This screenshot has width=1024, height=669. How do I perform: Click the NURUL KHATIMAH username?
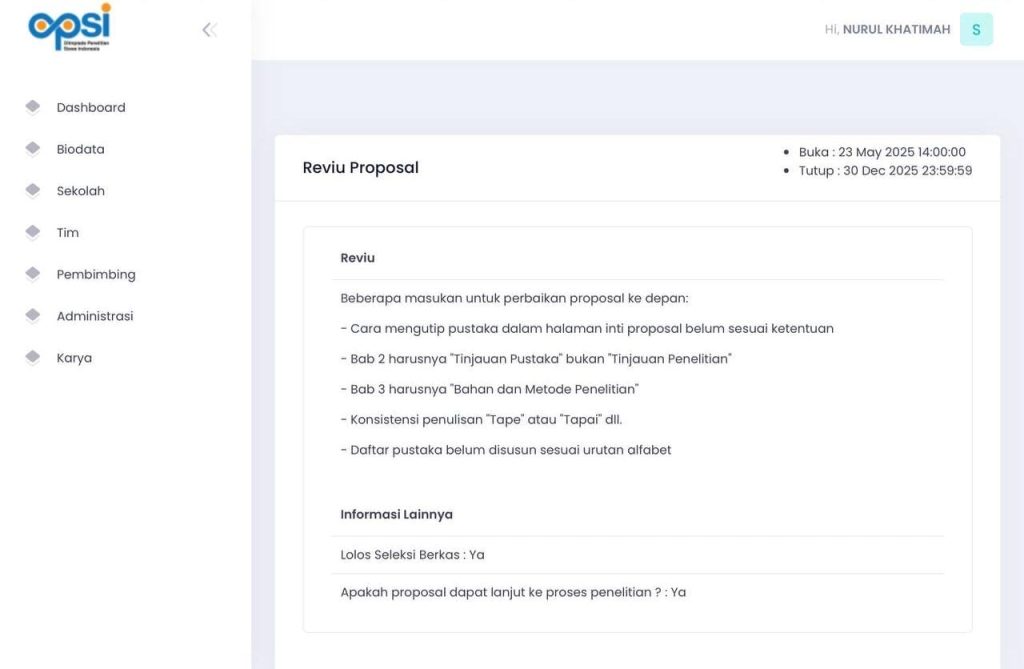(x=896, y=30)
